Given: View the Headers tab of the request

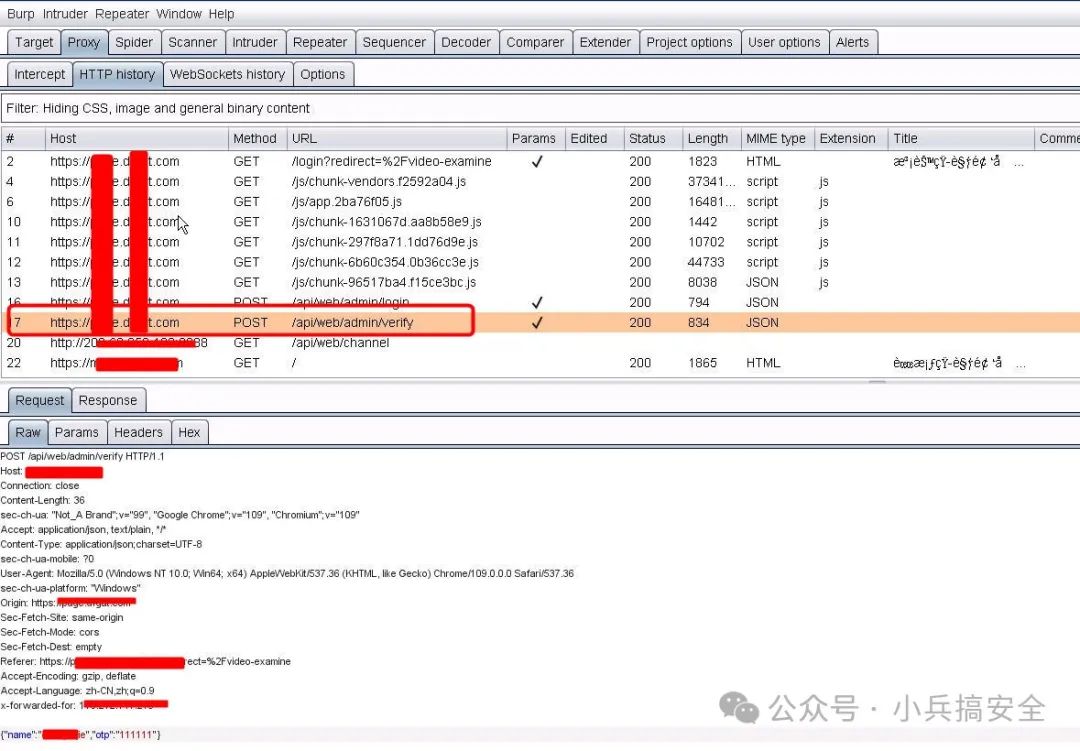Looking at the screenshot, I should [x=138, y=432].
